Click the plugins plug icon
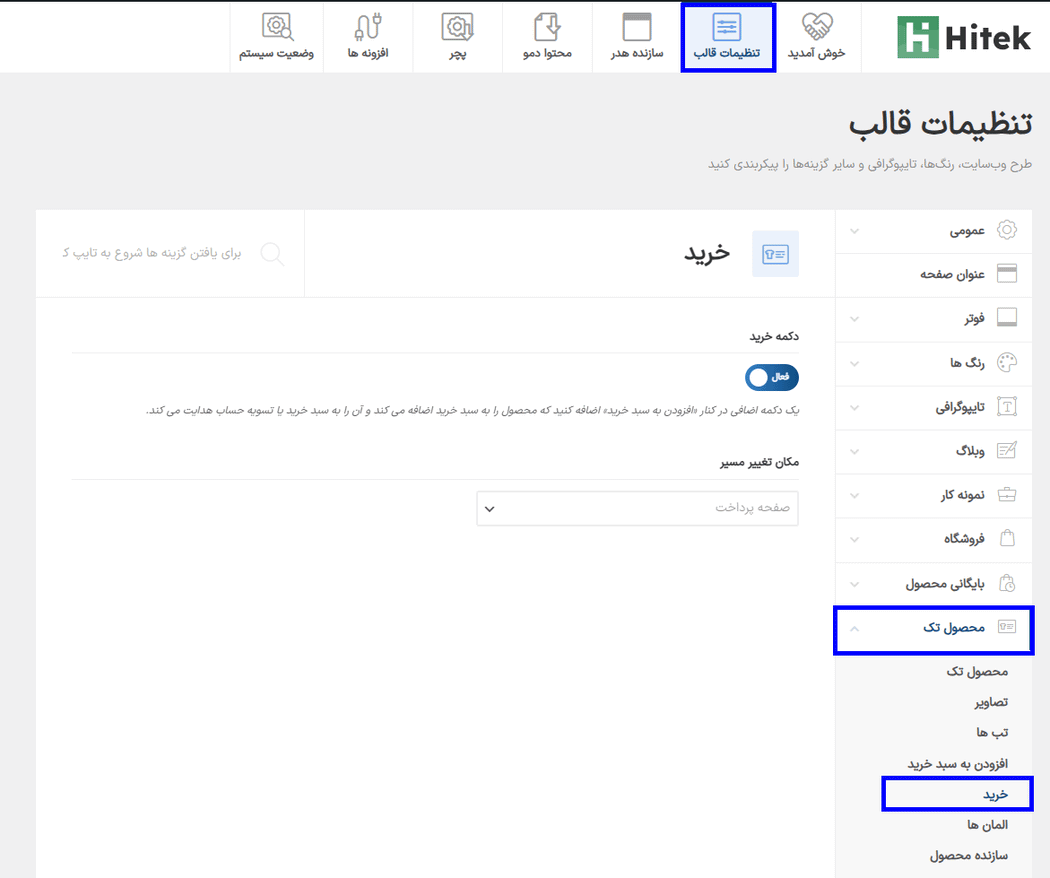The width and height of the screenshot is (1050, 878). tap(368, 27)
